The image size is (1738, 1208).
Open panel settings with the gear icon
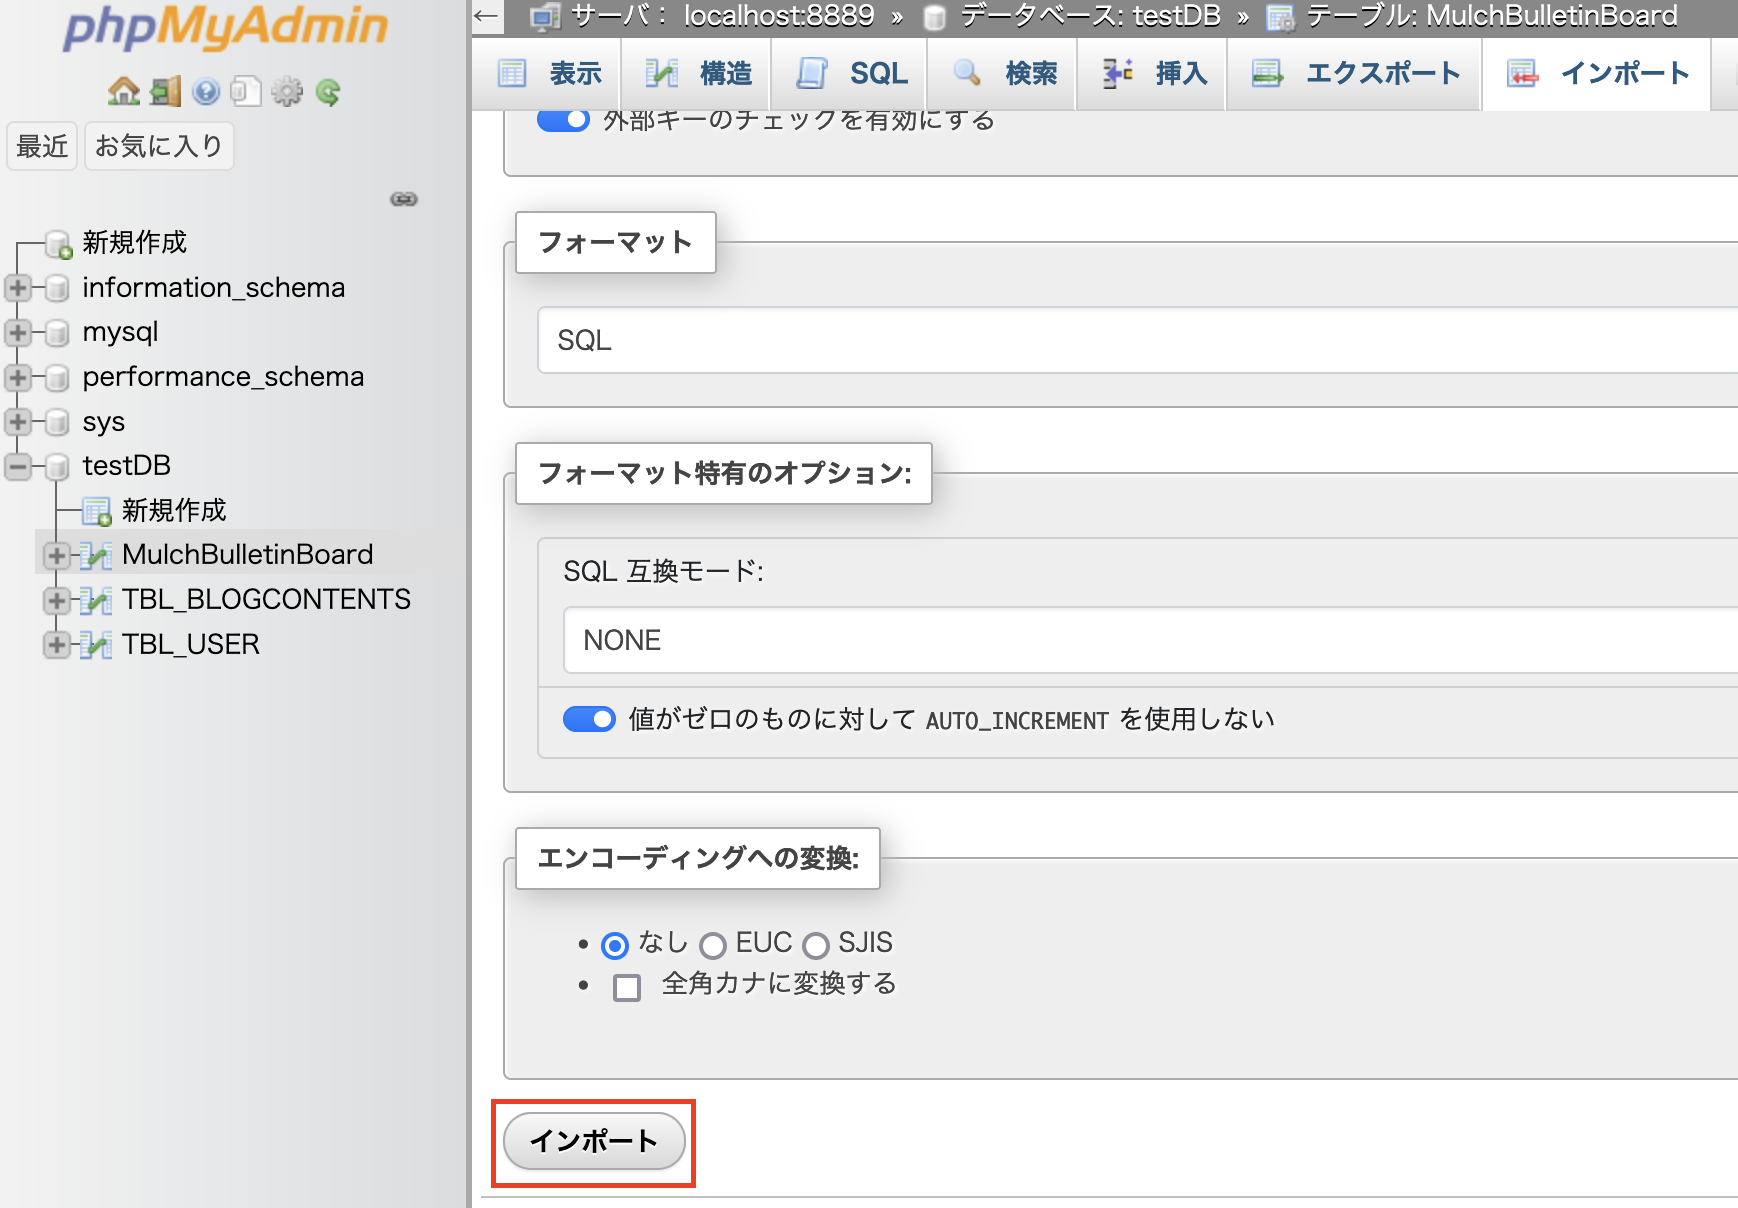287,90
